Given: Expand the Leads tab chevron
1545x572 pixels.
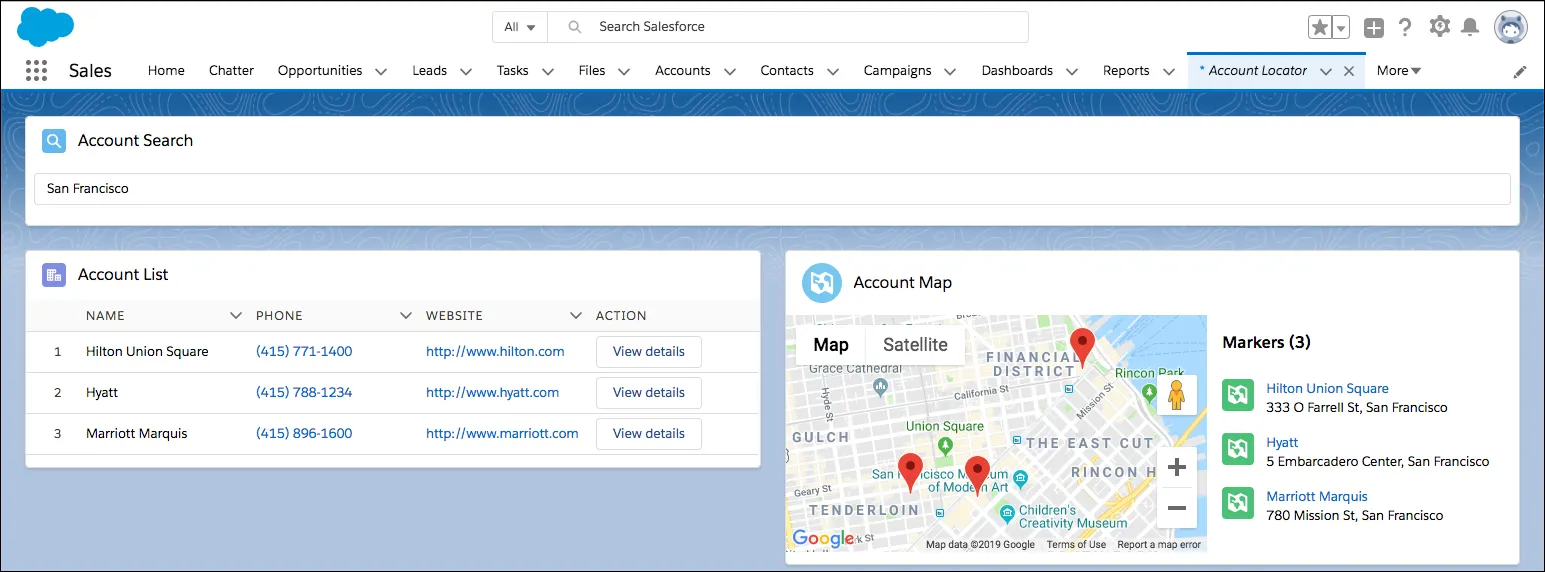Looking at the screenshot, I should (466, 71).
